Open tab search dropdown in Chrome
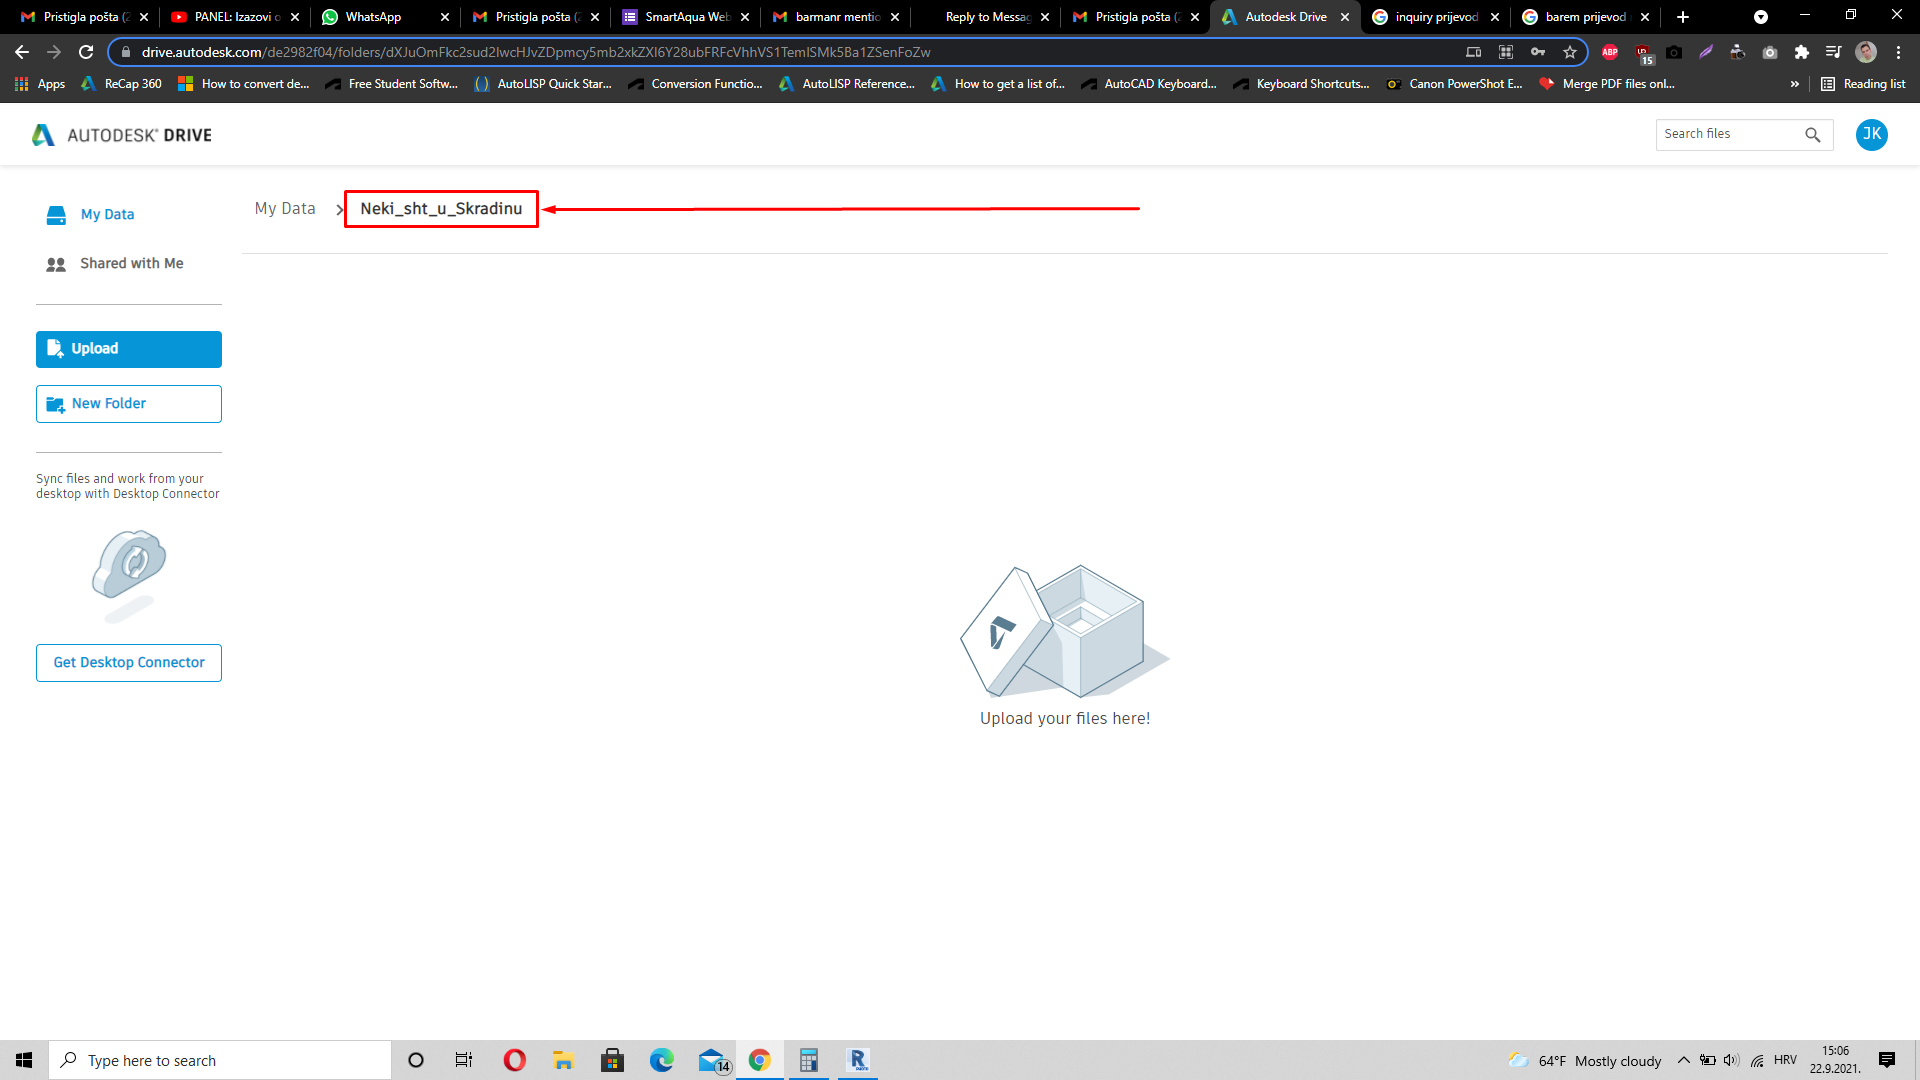Screen dimensions: 1920x1080 point(1761,17)
